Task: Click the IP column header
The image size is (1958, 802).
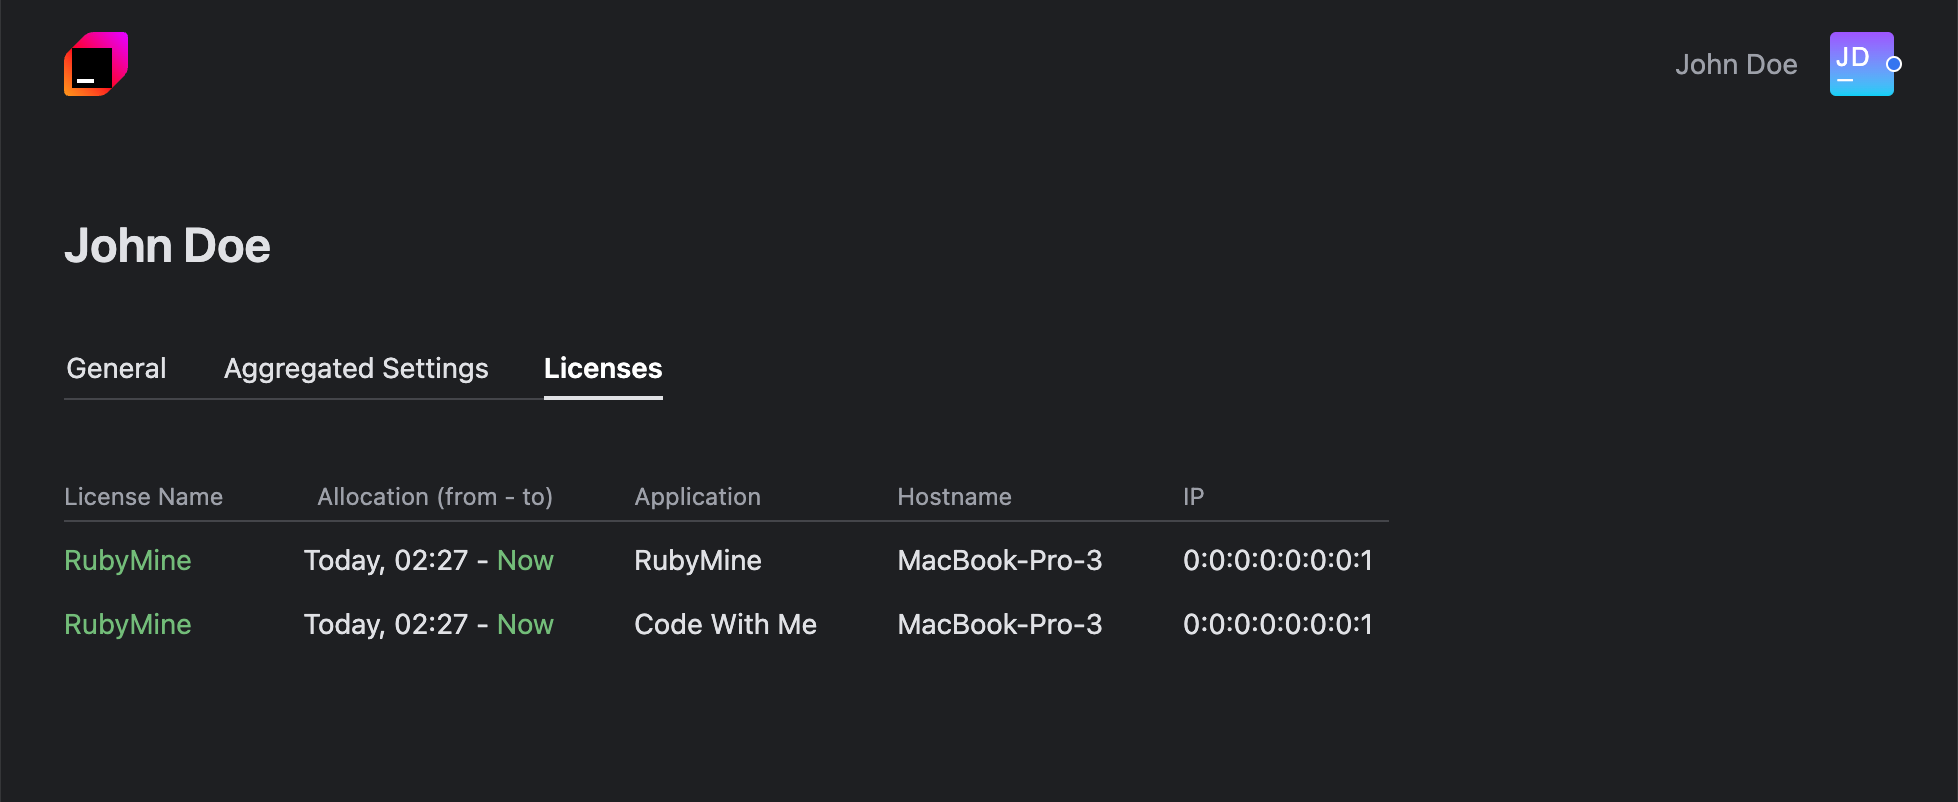Action: [x=1193, y=496]
